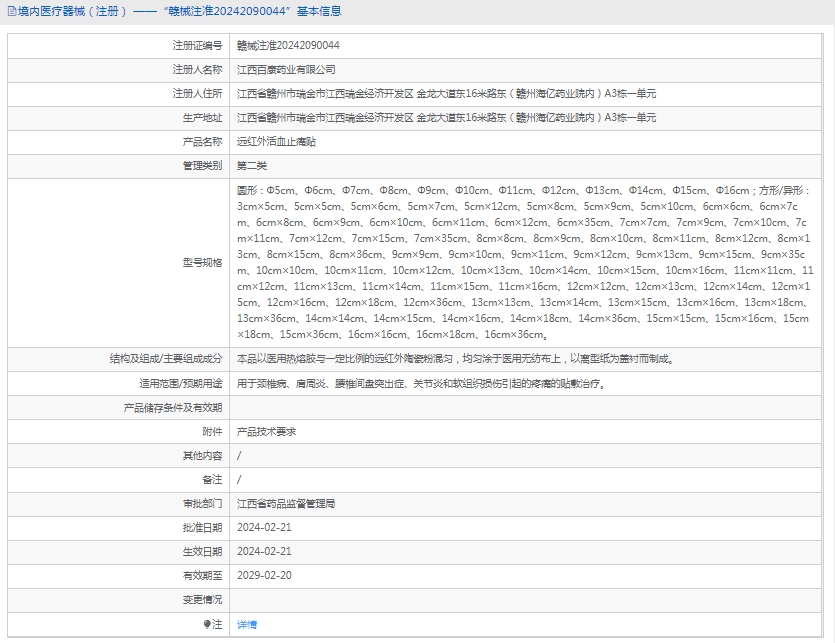Viewport: 835px width, 643px height.
Task: Click the document icon before 境内医疗器械
Action: pos(11,12)
